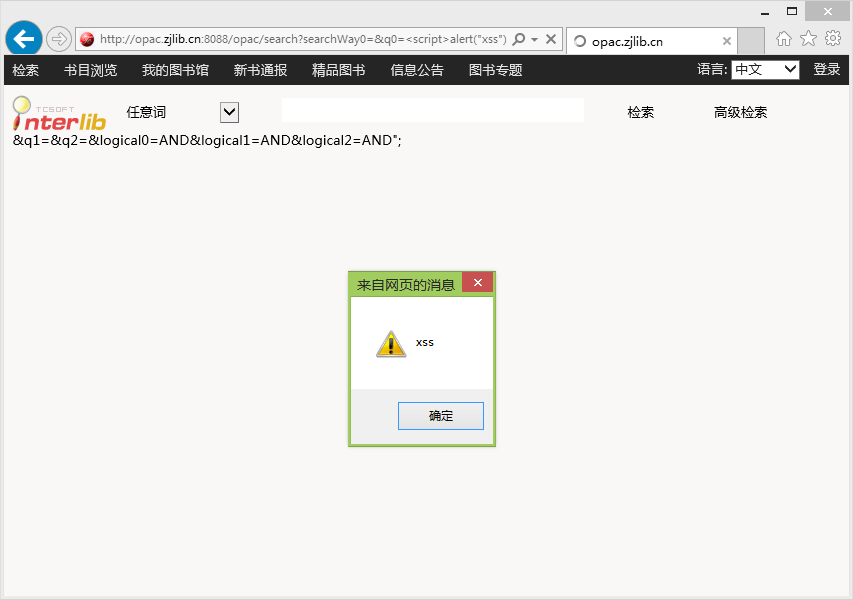The width and height of the screenshot is (853, 600).
Task: Open the 新书通报 menu item
Action: click(260, 70)
